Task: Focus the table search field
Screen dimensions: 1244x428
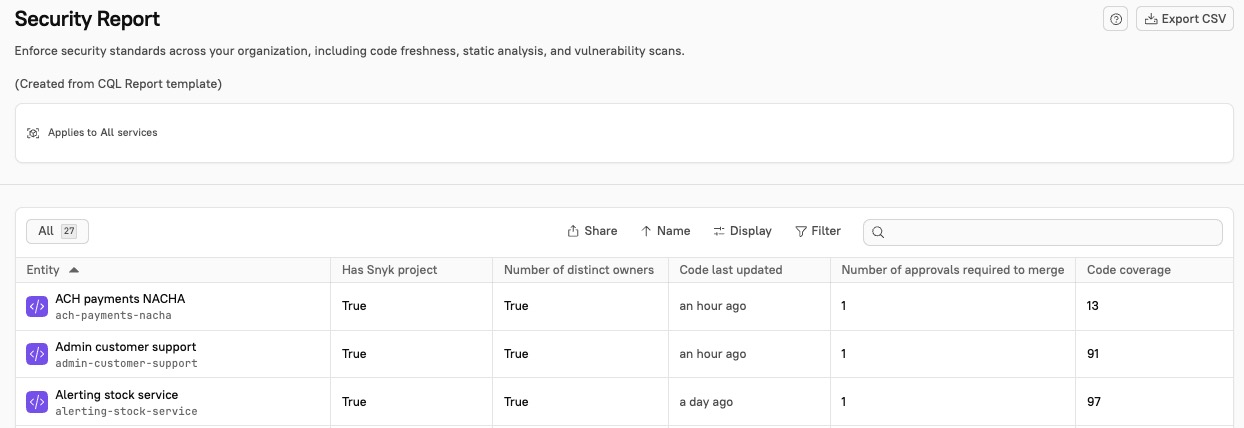Action: [1043, 232]
